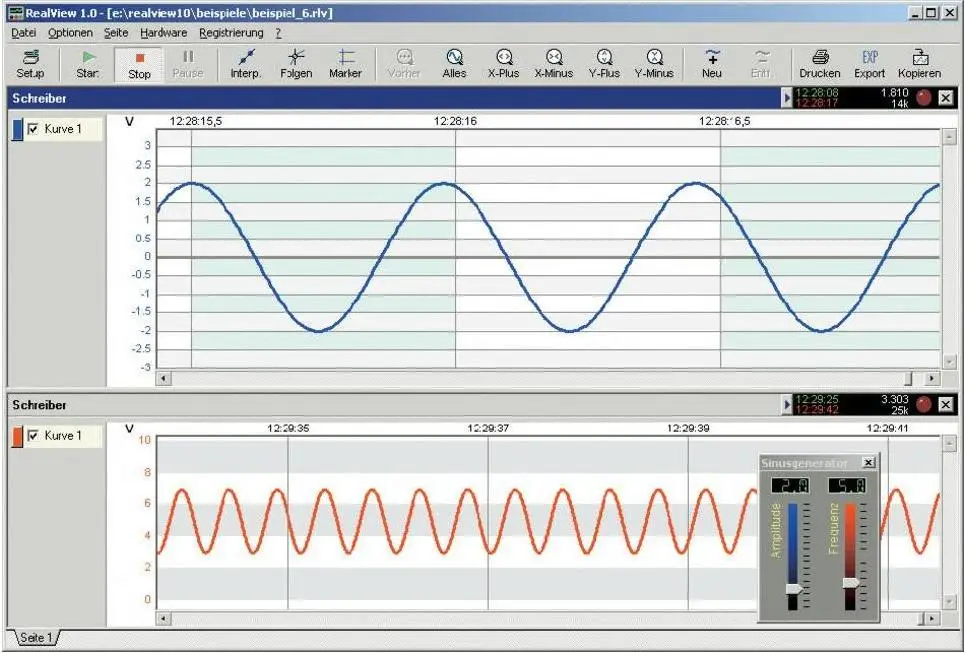Viewport: 965px width, 653px height.
Task: Click the Frequenz slider handle in Sinusgenerator
Action: [851, 582]
